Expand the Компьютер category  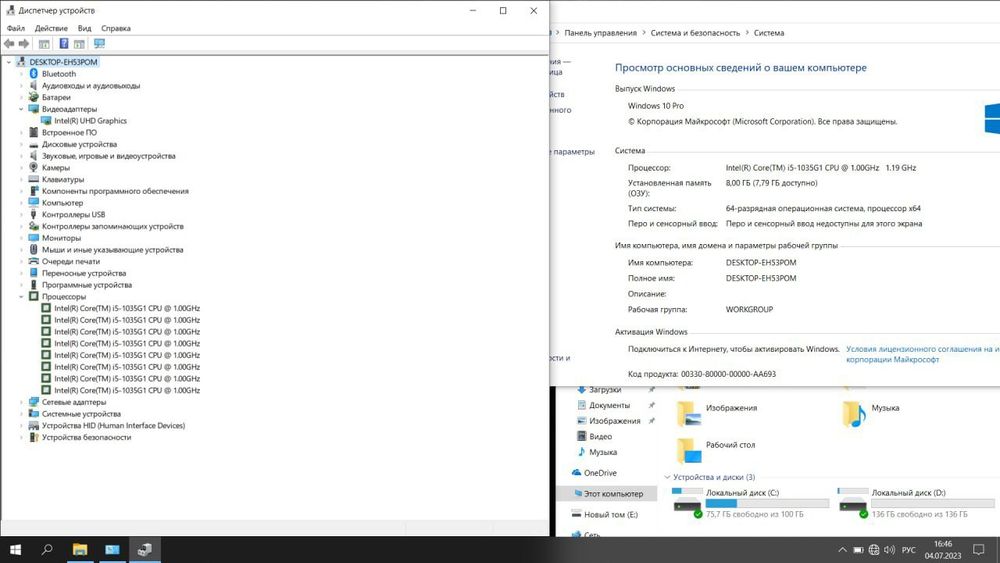[x=21, y=203]
